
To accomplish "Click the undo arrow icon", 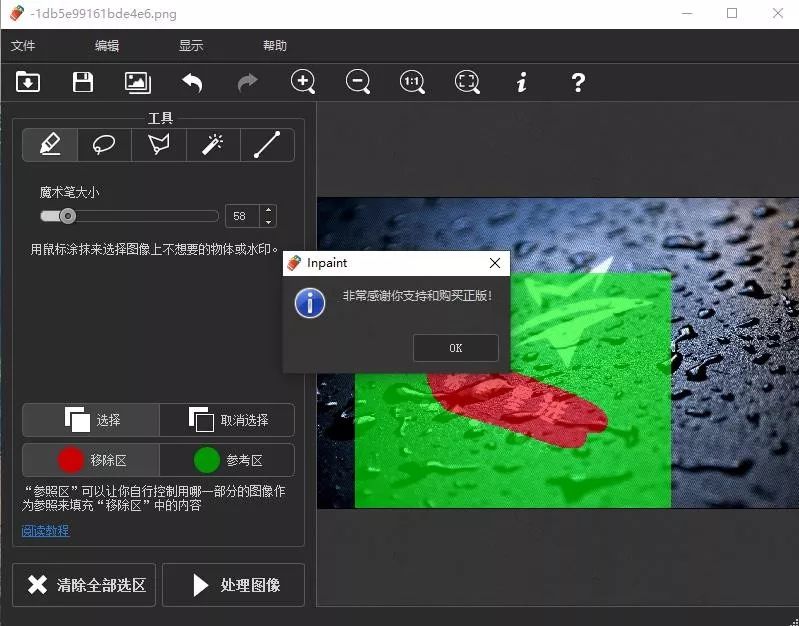I will click(x=192, y=83).
